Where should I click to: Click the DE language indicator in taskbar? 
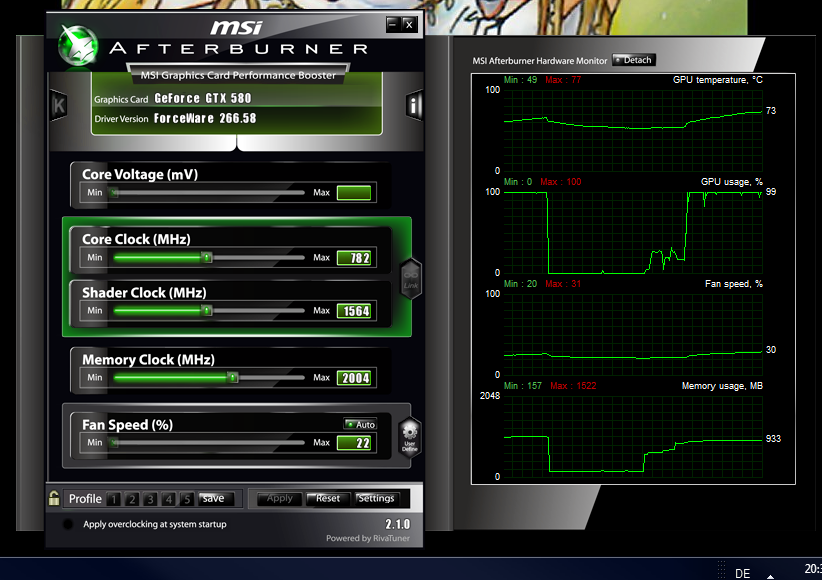742,573
